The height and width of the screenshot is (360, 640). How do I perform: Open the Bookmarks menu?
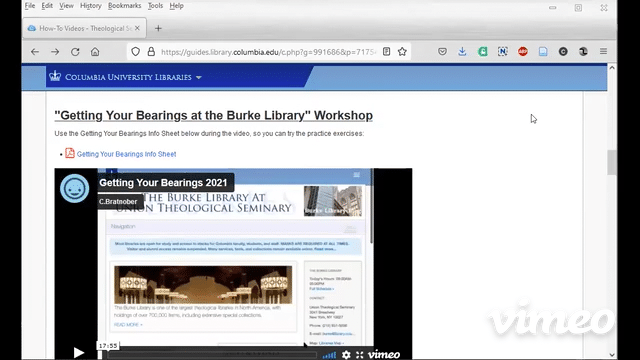tap(124, 6)
